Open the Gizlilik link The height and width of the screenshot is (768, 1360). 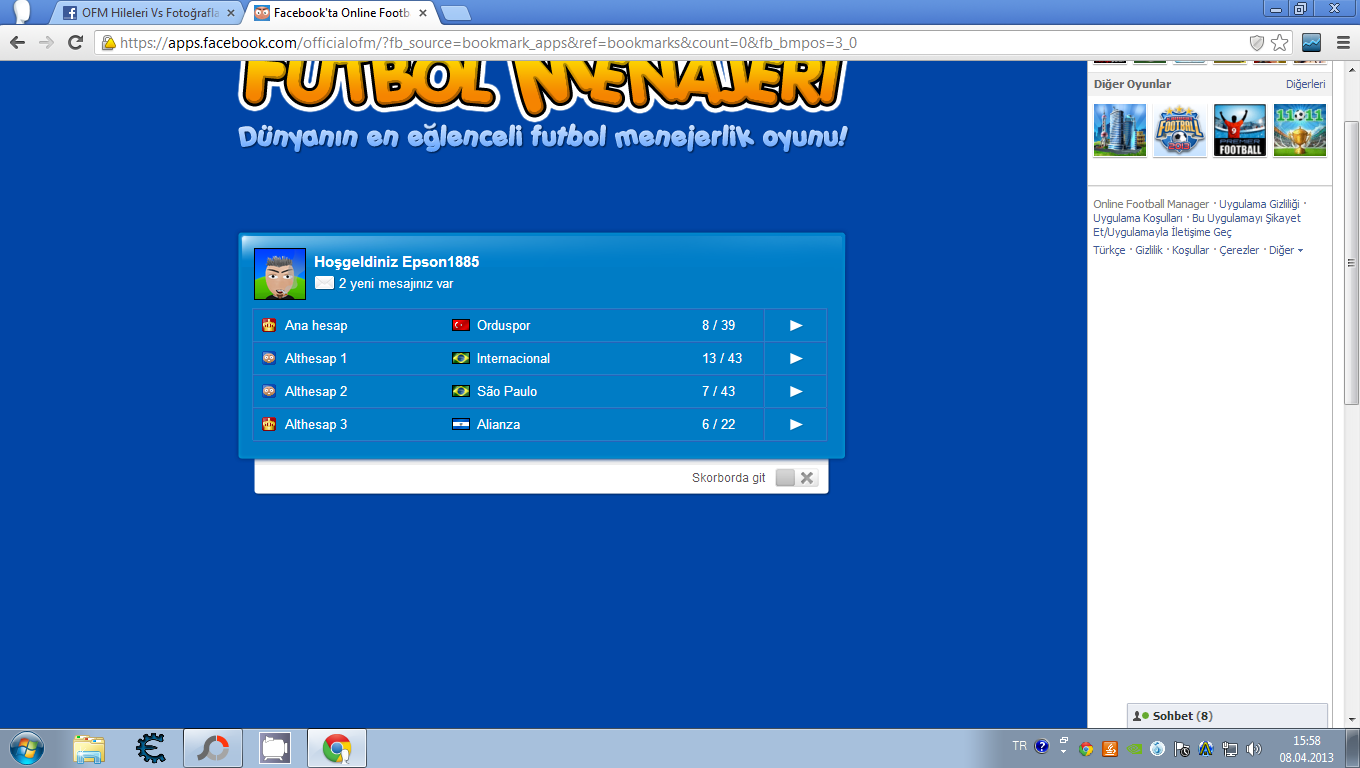click(1149, 250)
